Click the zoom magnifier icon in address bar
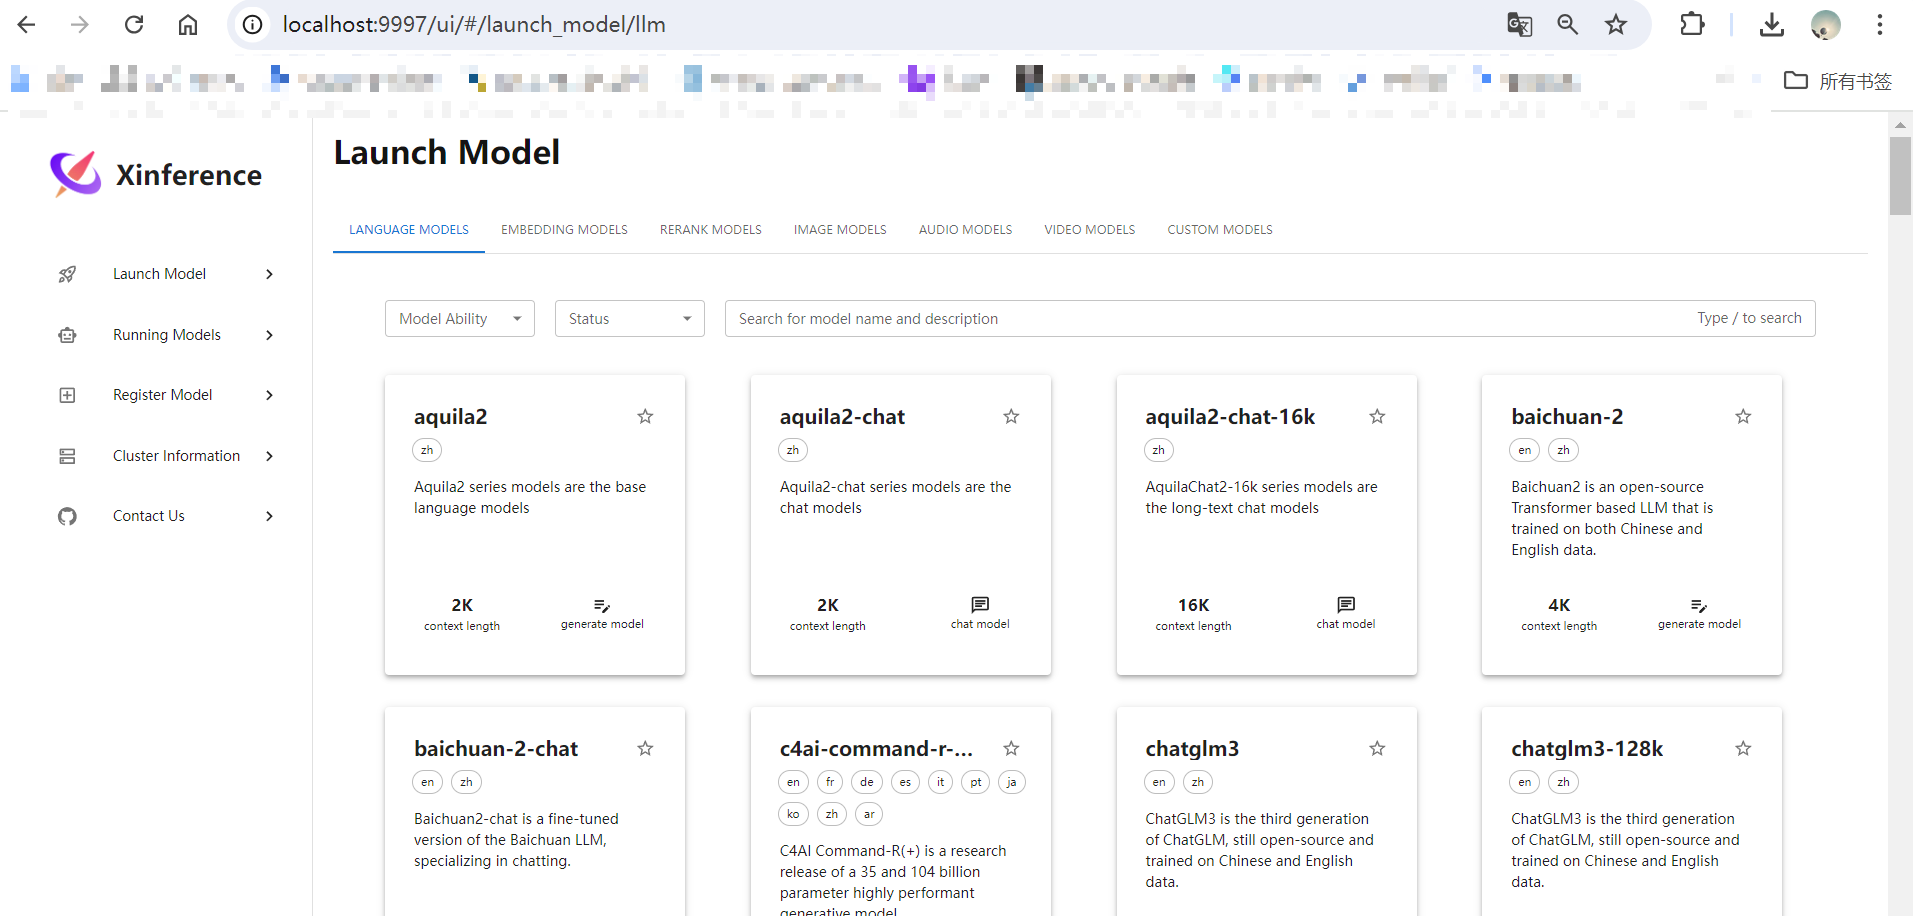This screenshot has width=1913, height=916. tap(1568, 25)
